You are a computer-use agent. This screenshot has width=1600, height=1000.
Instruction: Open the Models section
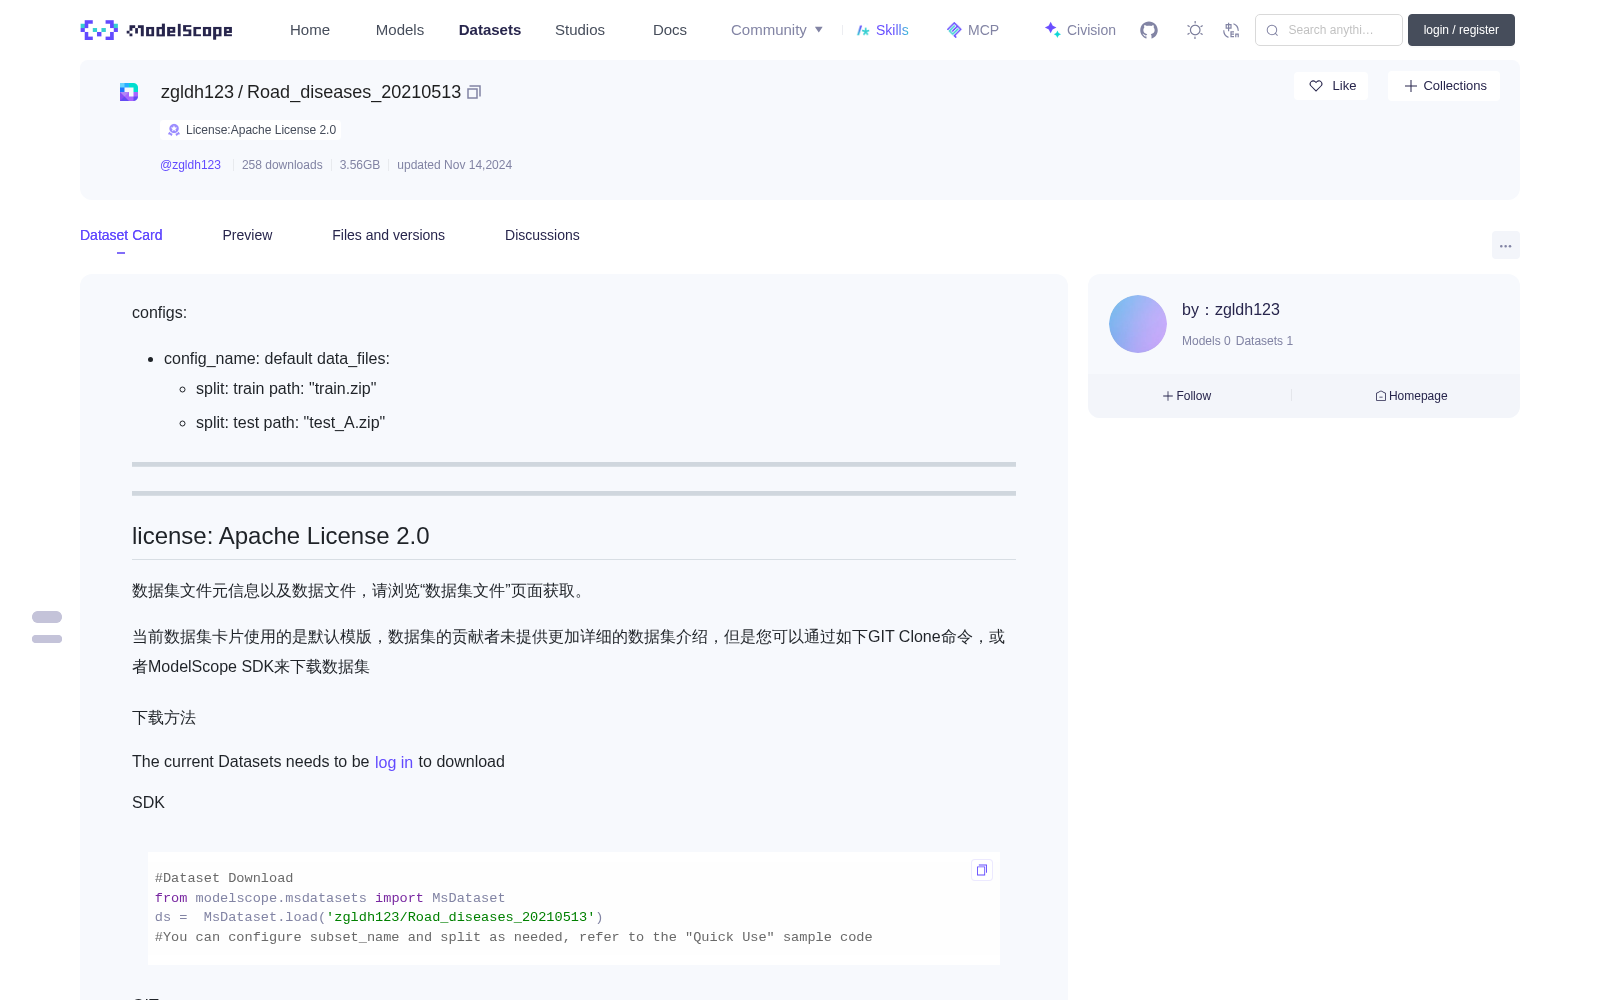tap(400, 30)
